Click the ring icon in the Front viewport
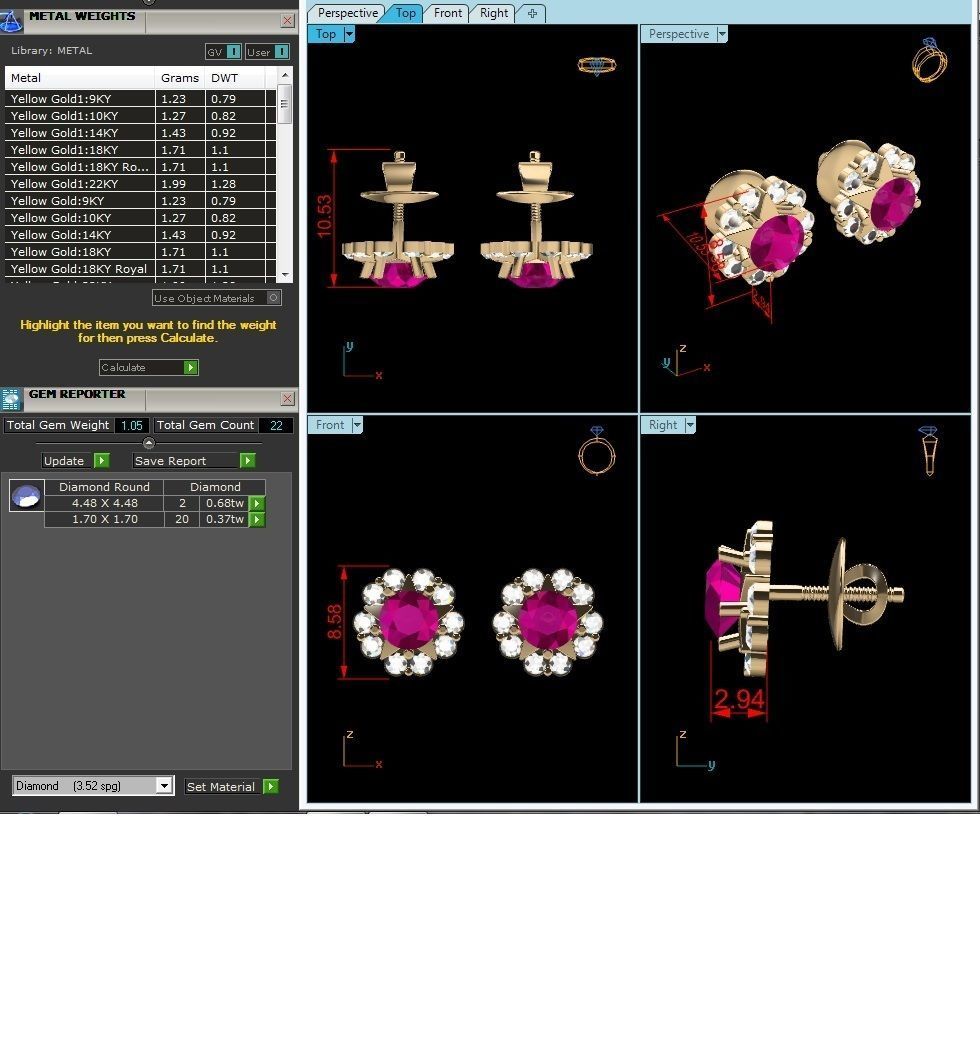The width and height of the screenshot is (980, 1064). coord(597,451)
